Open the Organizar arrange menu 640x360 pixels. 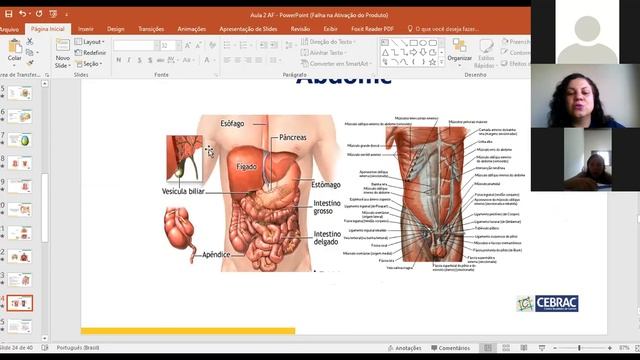pyautogui.click(x=460, y=51)
